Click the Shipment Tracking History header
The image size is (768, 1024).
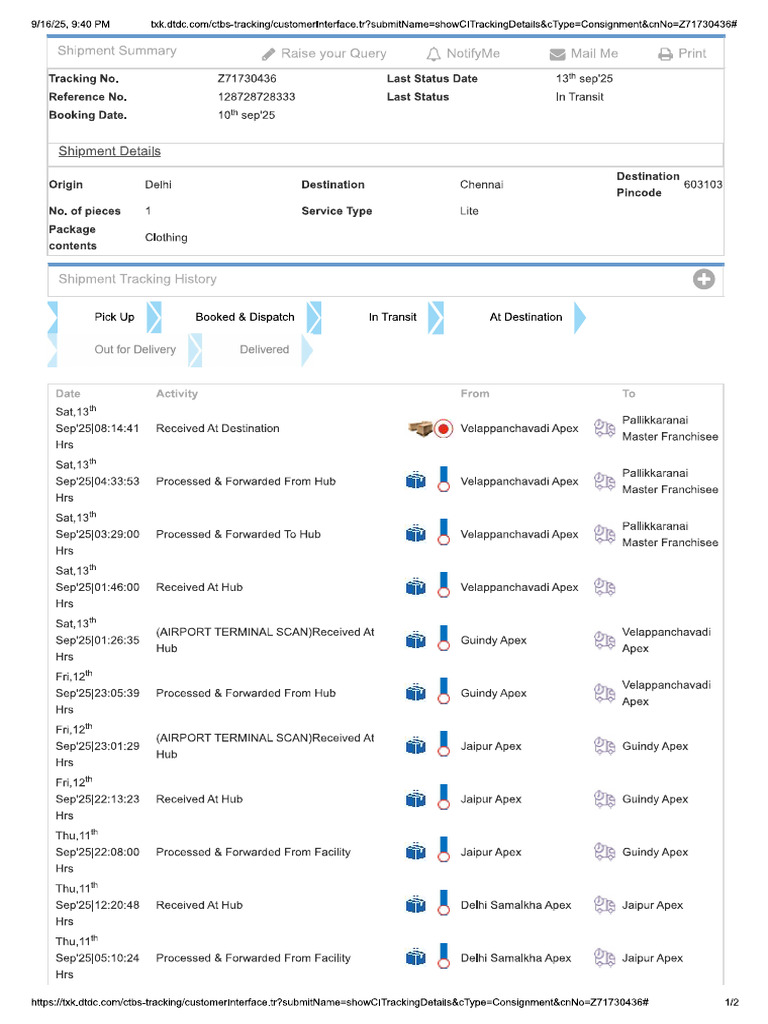pos(138,279)
